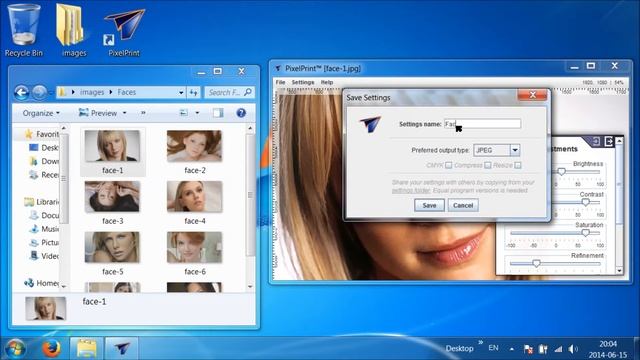
Task: Select Favorites in navigation pane
Action: 42,134
